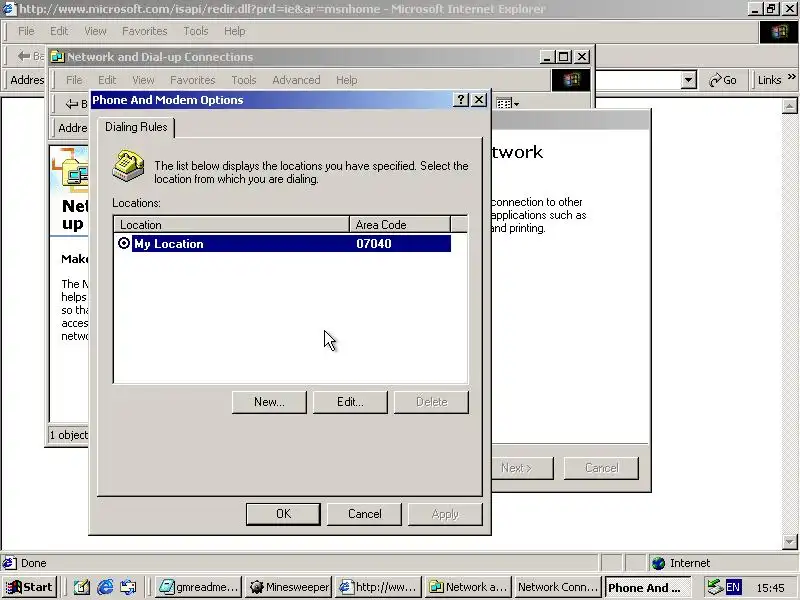Cancel the Phone And Modem Options dialog

(x=364, y=514)
